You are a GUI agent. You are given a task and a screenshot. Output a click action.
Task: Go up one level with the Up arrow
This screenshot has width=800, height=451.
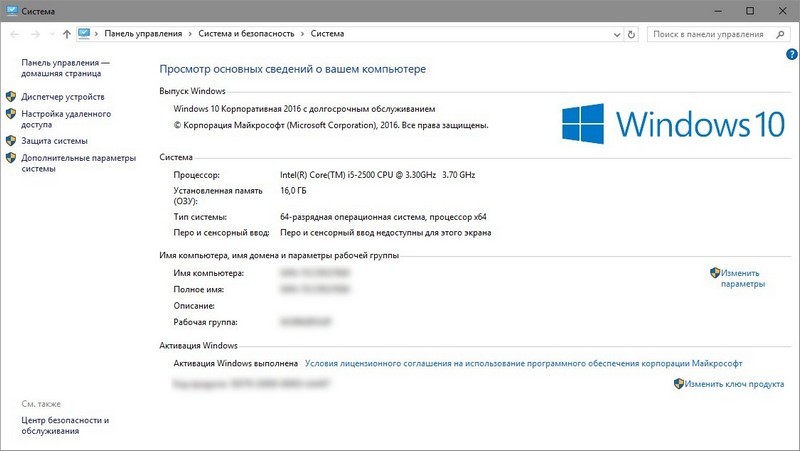(67, 34)
